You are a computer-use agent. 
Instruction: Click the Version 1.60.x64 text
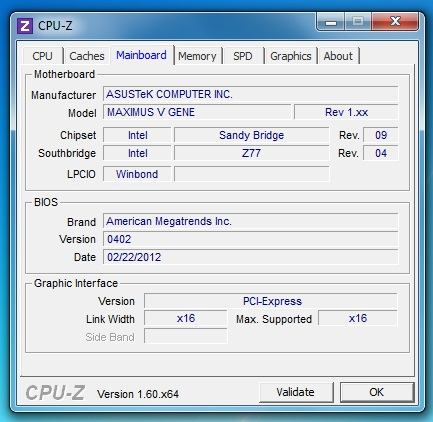click(x=138, y=394)
